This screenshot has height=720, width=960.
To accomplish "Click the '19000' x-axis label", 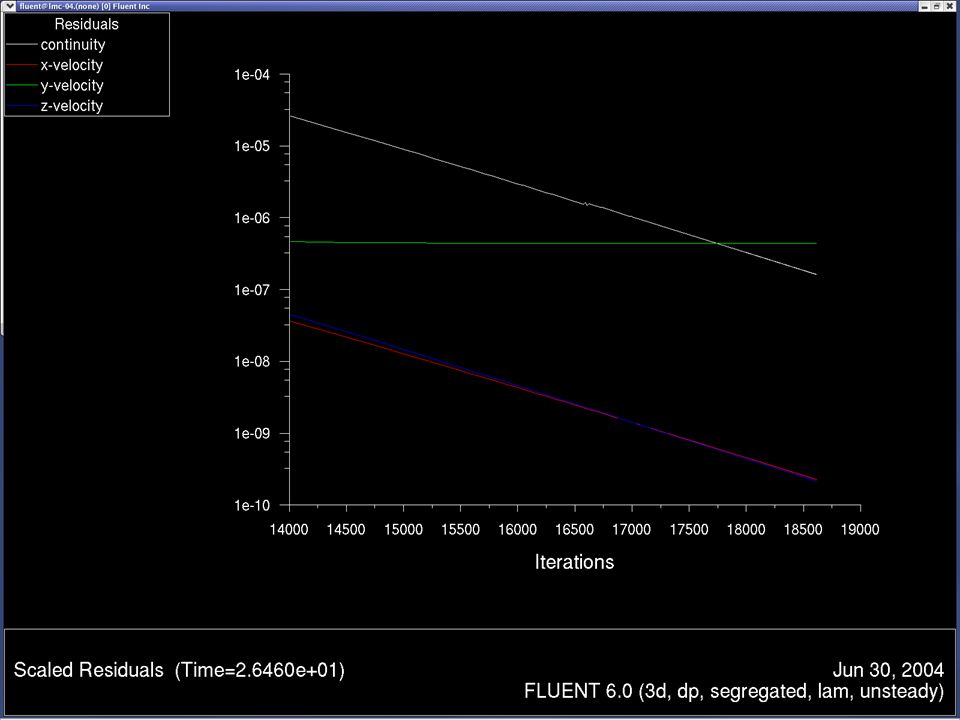I will (x=860, y=530).
